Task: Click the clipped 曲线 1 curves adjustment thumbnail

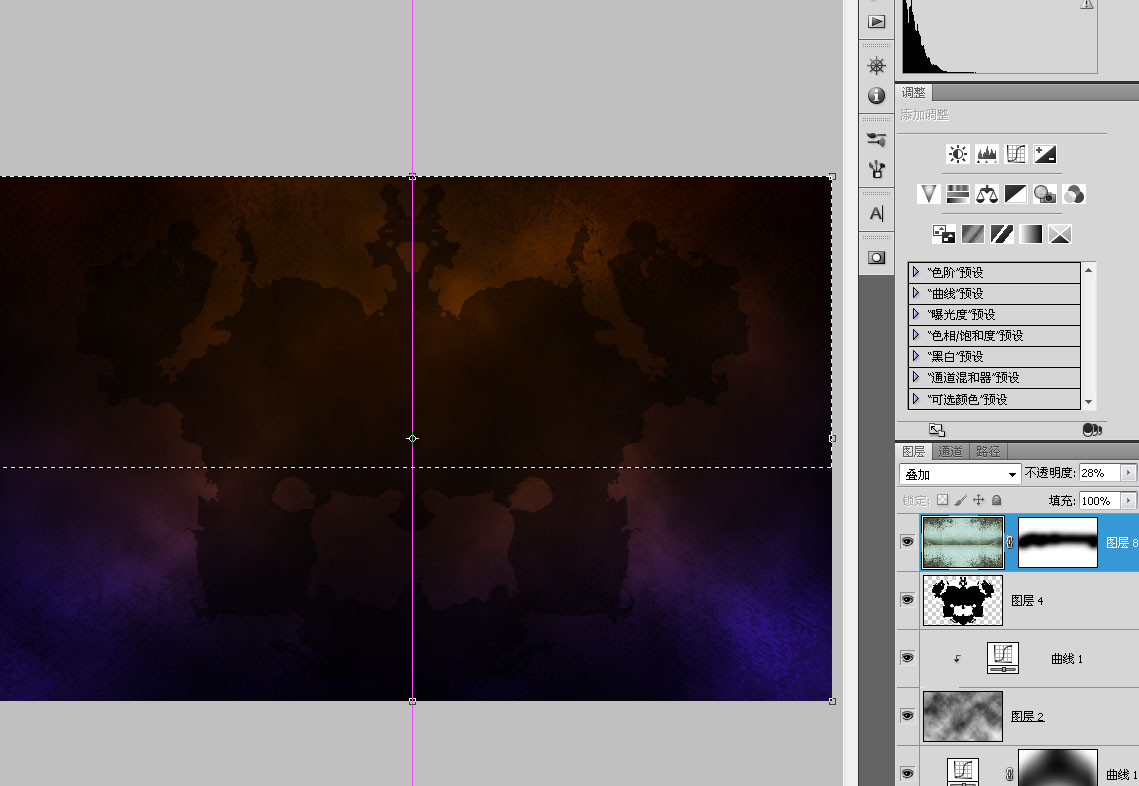Action: pyautogui.click(x=1002, y=658)
